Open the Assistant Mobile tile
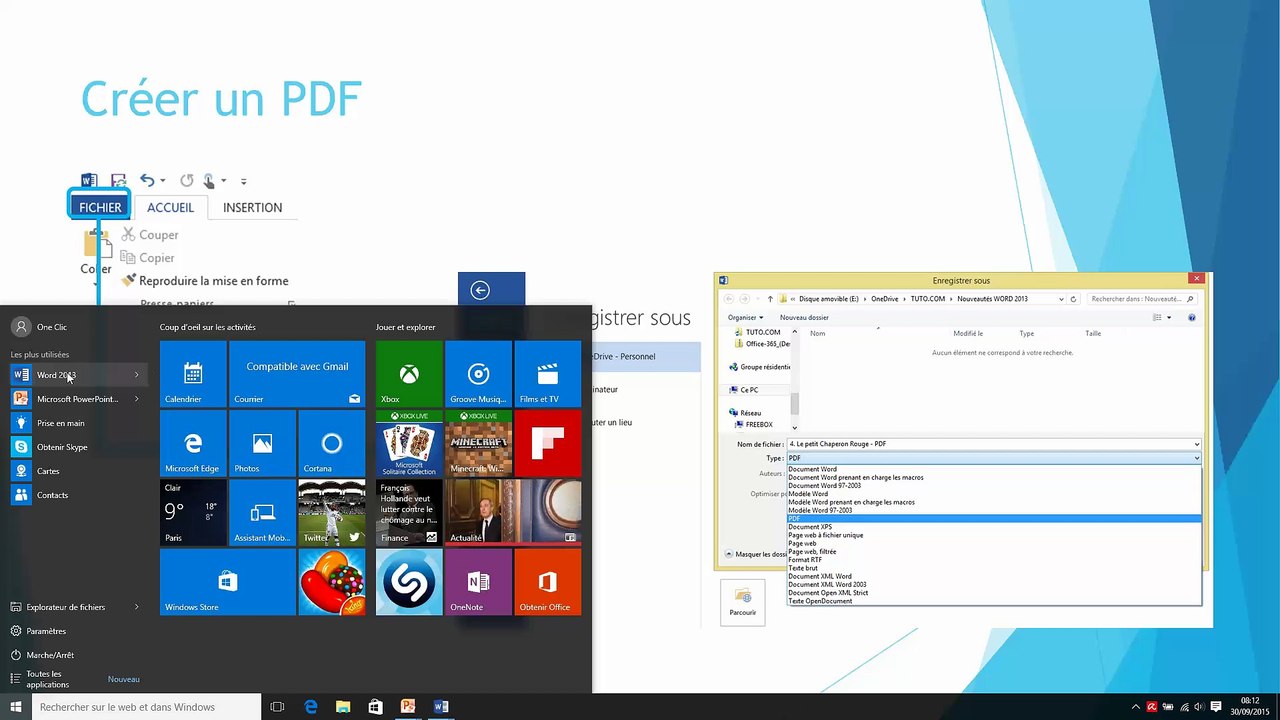Viewport: 1280px width, 720px height. tap(262, 513)
